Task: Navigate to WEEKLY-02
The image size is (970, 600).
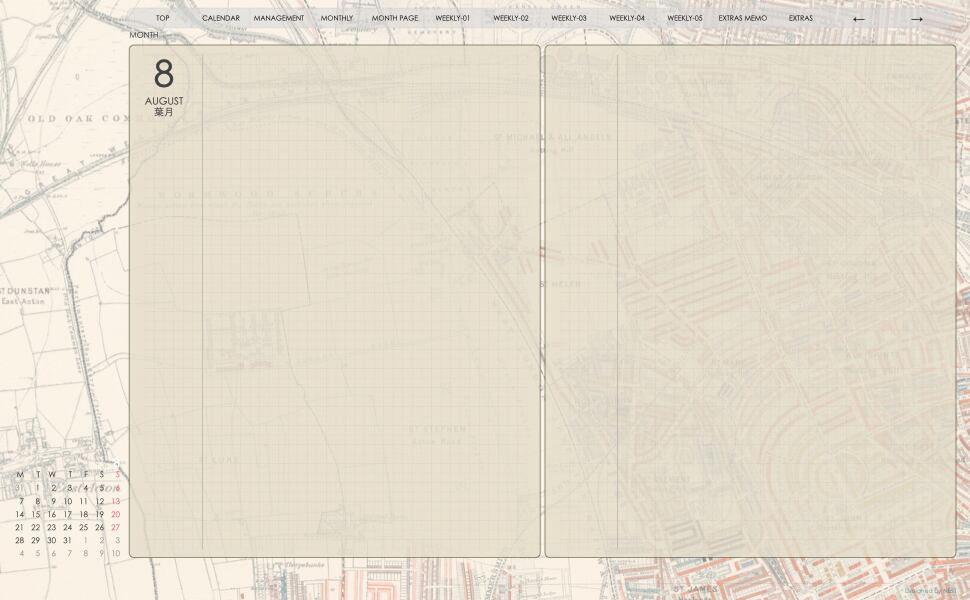Action: tap(511, 18)
